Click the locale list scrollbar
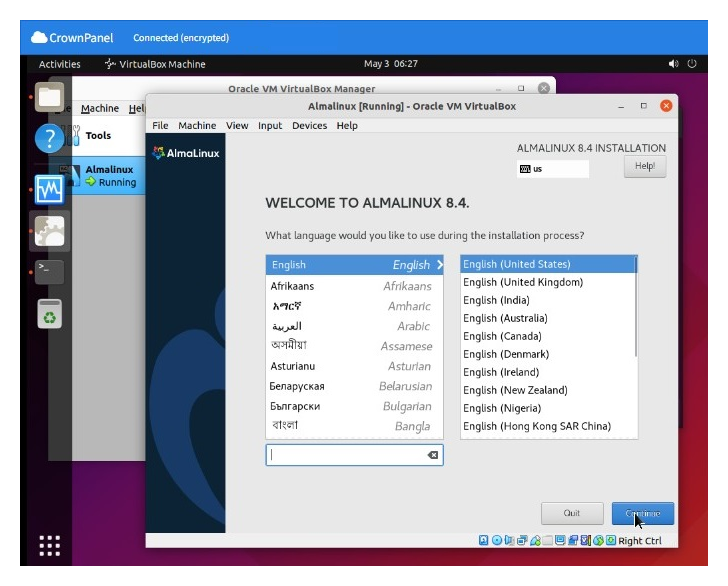This screenshot has width=728, height=586. [x=636, y=306]
